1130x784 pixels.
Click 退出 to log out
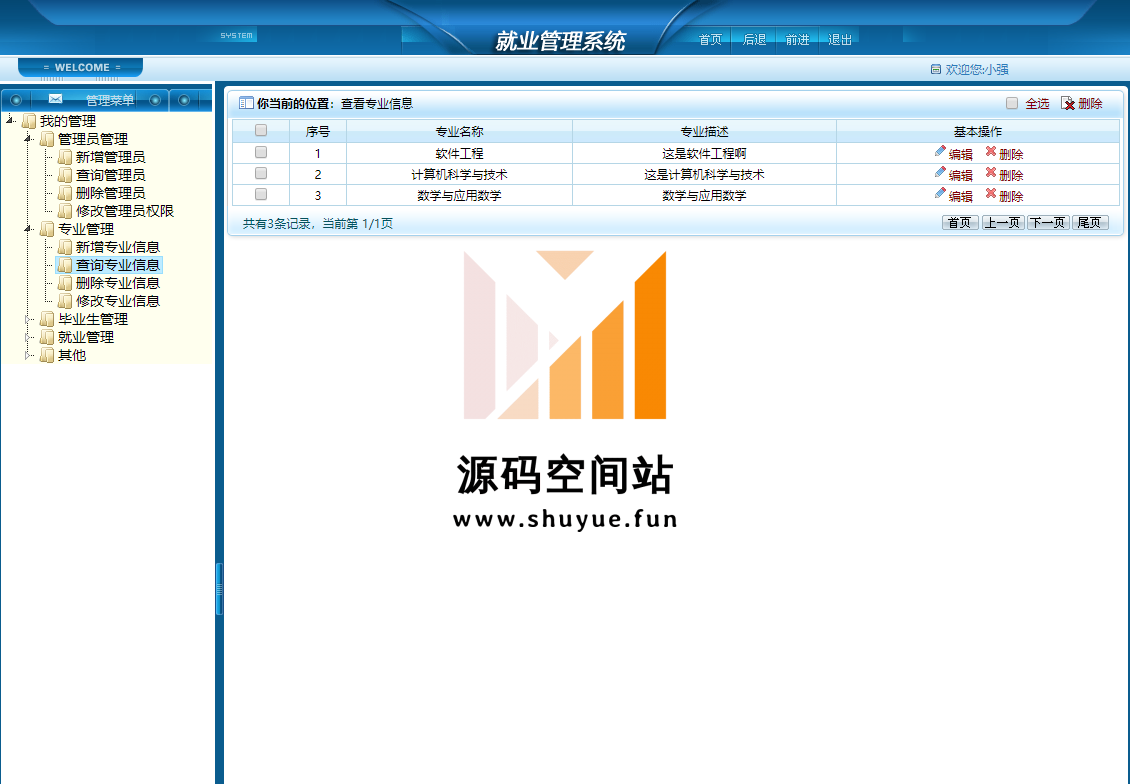pyautogui.click(x=840, y=40)
